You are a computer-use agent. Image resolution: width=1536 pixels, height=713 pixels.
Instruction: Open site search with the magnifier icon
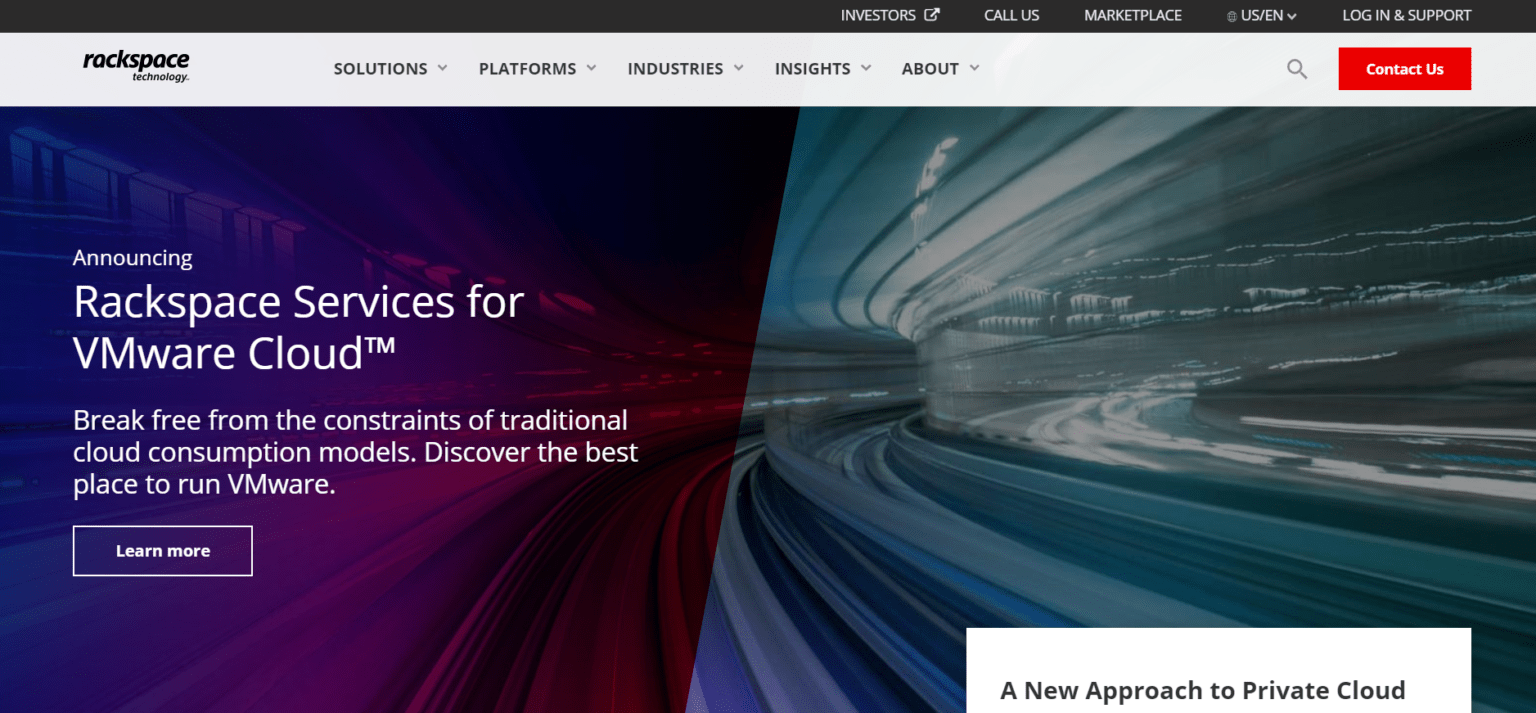point(1297,69)
